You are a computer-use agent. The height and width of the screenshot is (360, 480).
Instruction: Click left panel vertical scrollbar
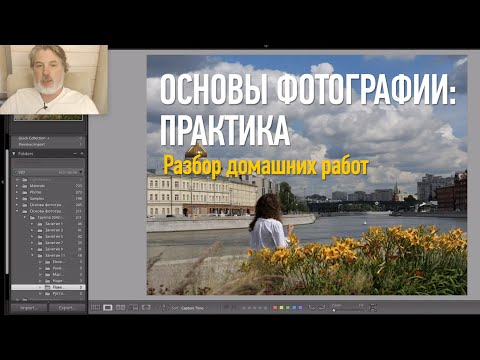click(7, 212)
